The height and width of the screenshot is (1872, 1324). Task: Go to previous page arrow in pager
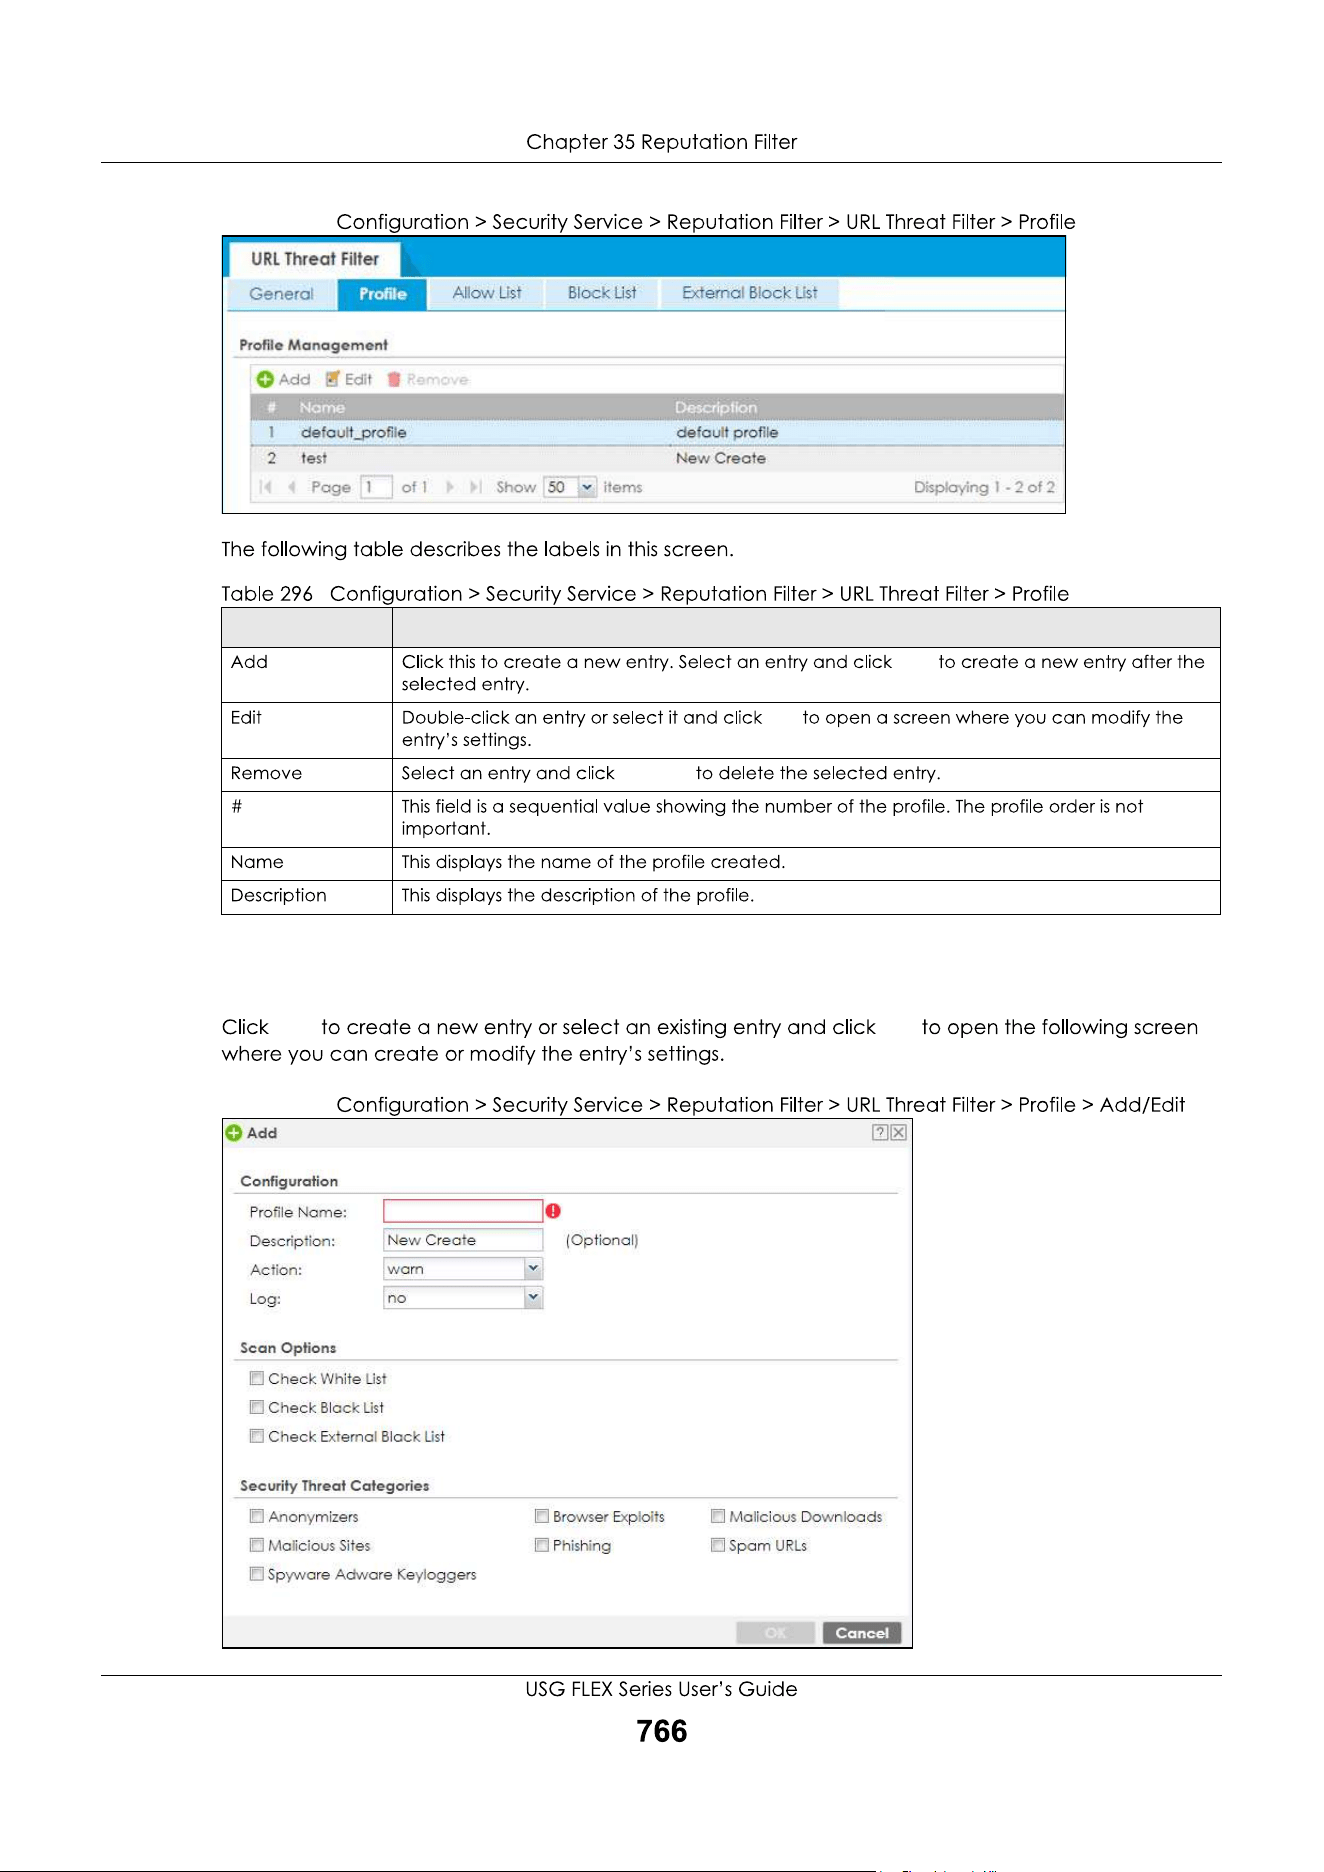tap(291, 487)
